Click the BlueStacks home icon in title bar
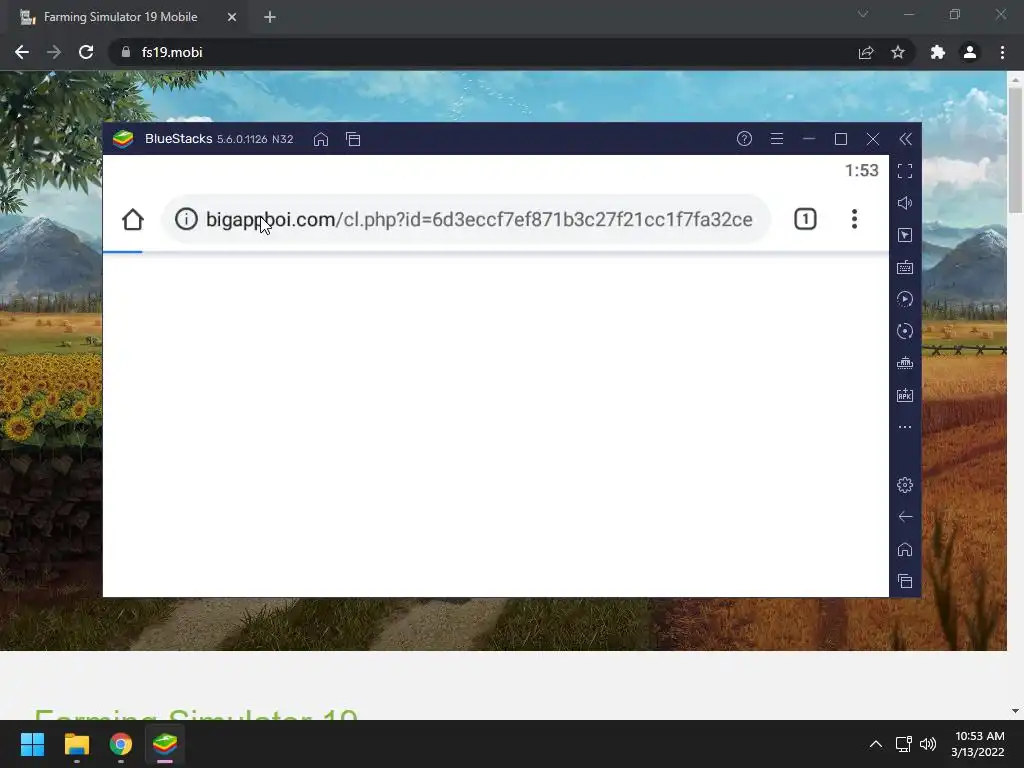Viewport: 1024px width, 768px height. [x=321, y=139]
